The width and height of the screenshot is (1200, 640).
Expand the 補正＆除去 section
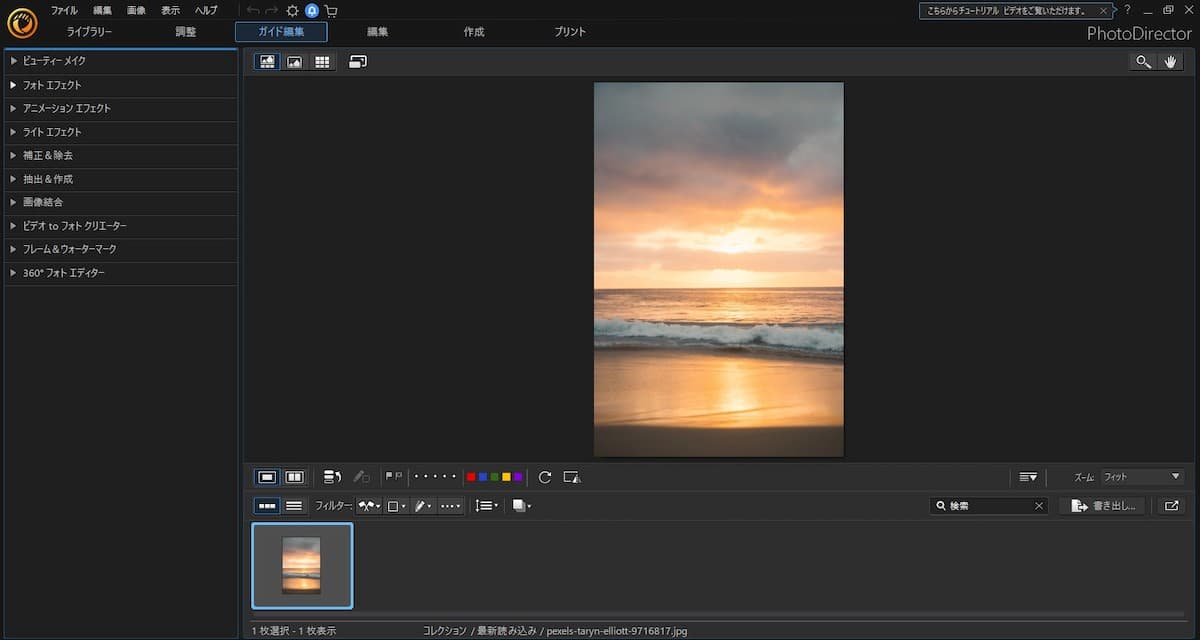pyautogui.click(x=48, y=155)
